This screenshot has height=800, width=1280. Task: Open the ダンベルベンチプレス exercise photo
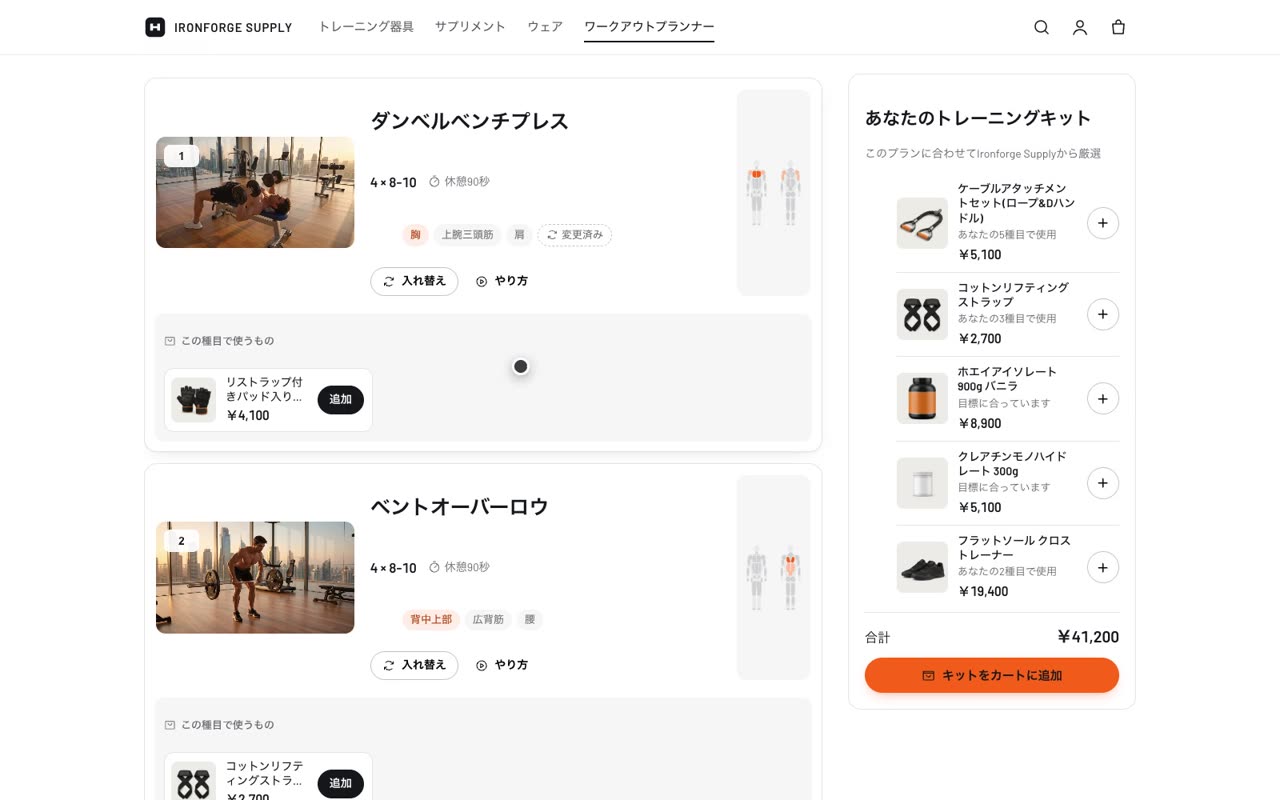255,192
